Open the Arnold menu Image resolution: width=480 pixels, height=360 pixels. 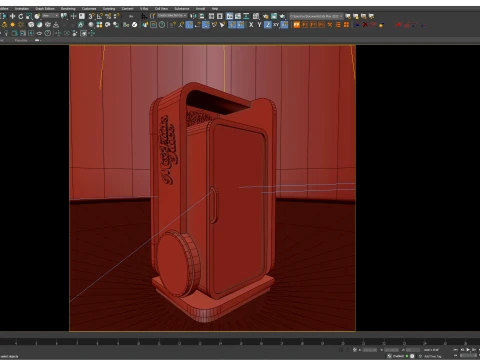[200, 8]
